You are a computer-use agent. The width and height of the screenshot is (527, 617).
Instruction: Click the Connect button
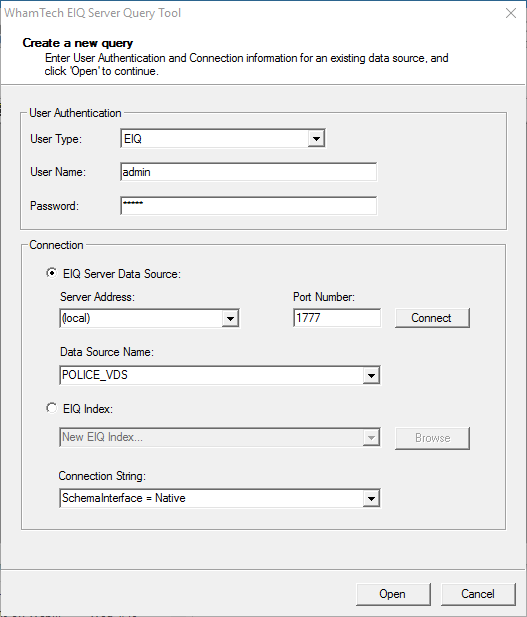tap(432, 318)
